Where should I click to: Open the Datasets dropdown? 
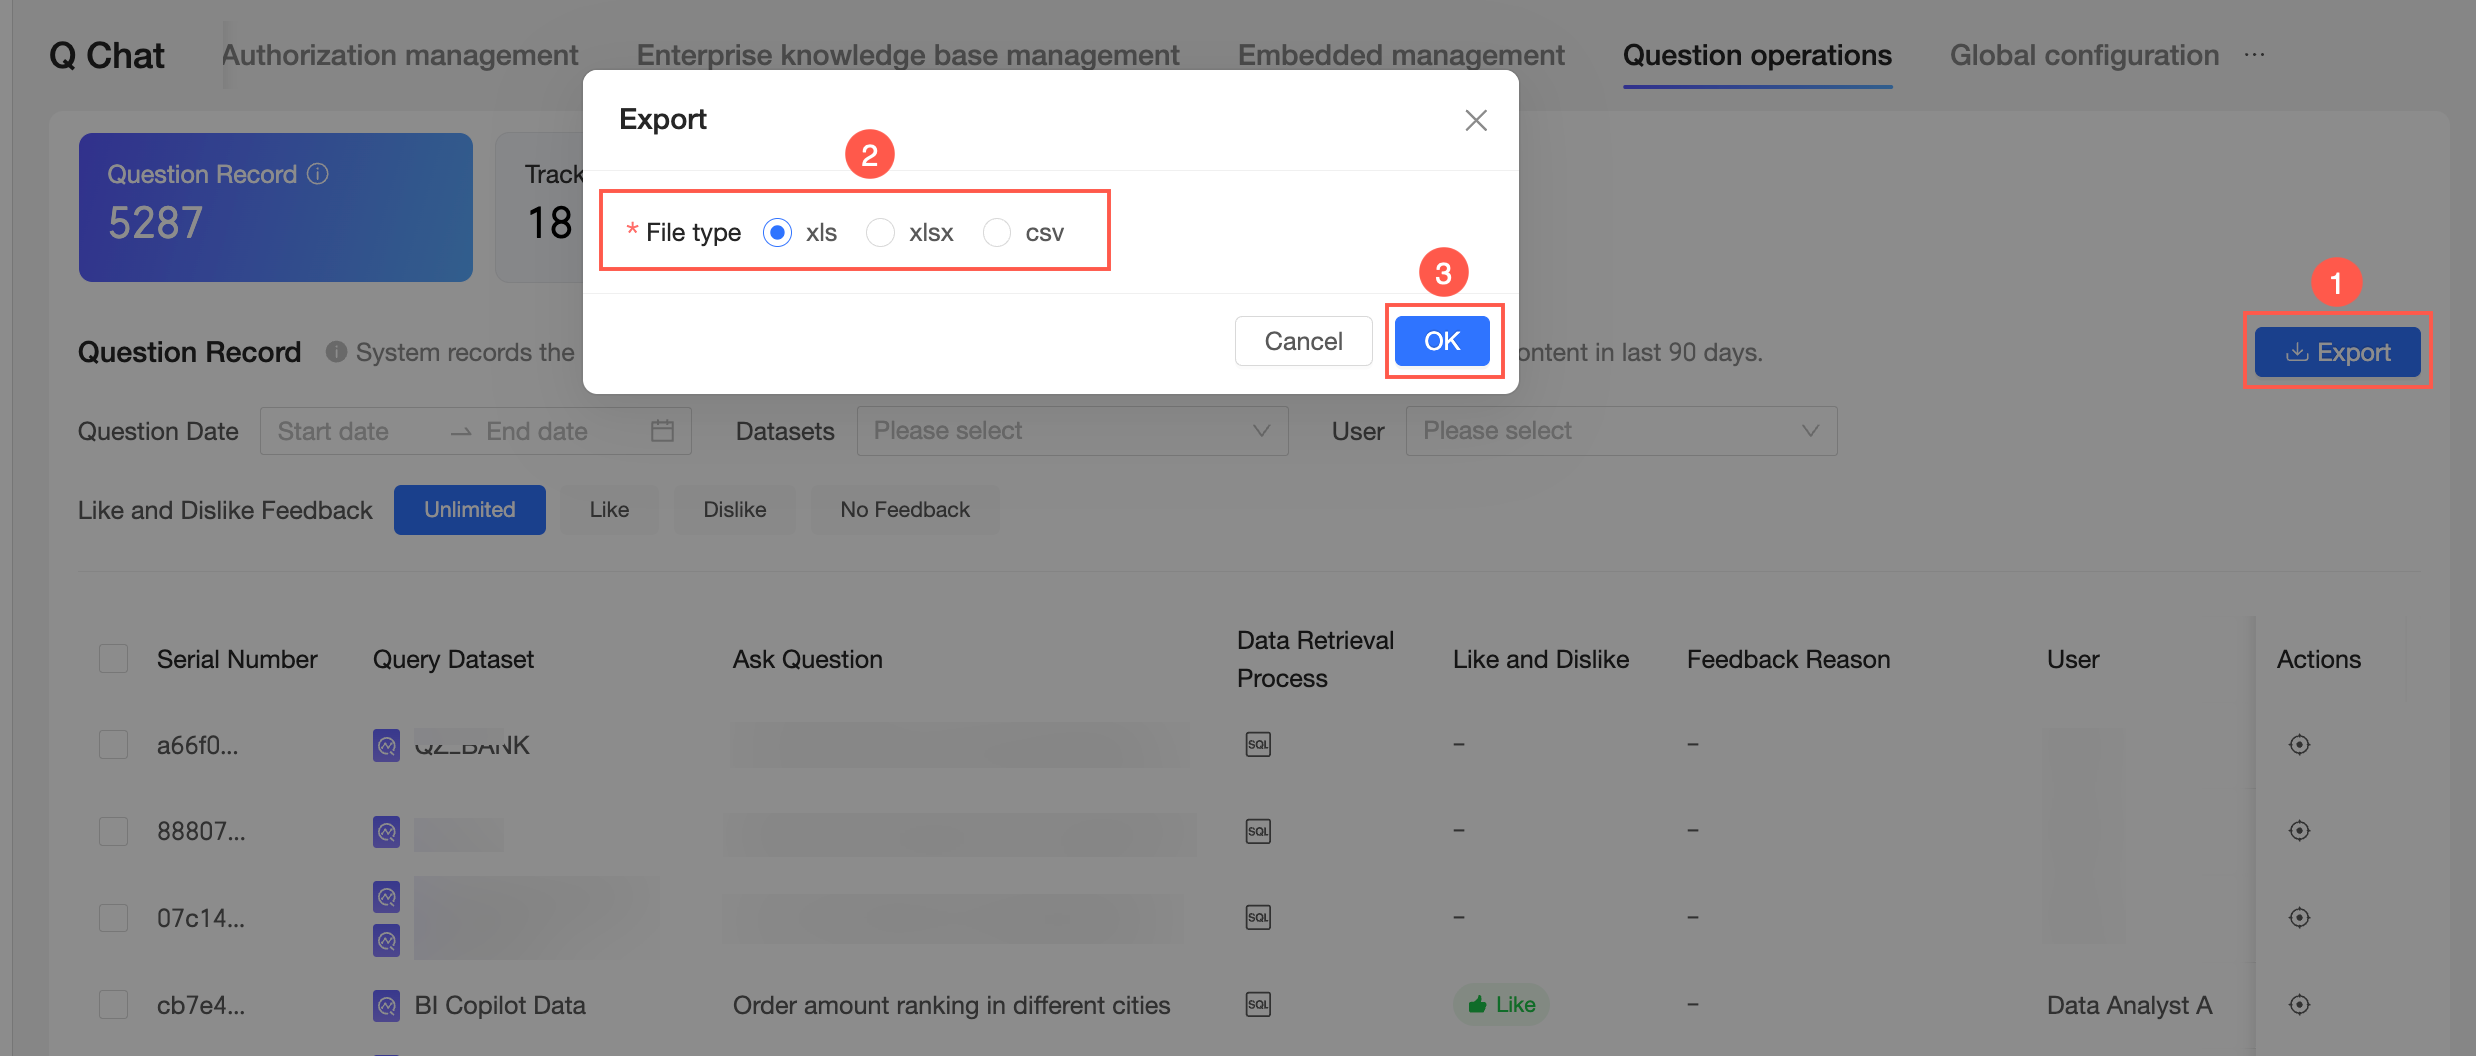point(1072,431)
